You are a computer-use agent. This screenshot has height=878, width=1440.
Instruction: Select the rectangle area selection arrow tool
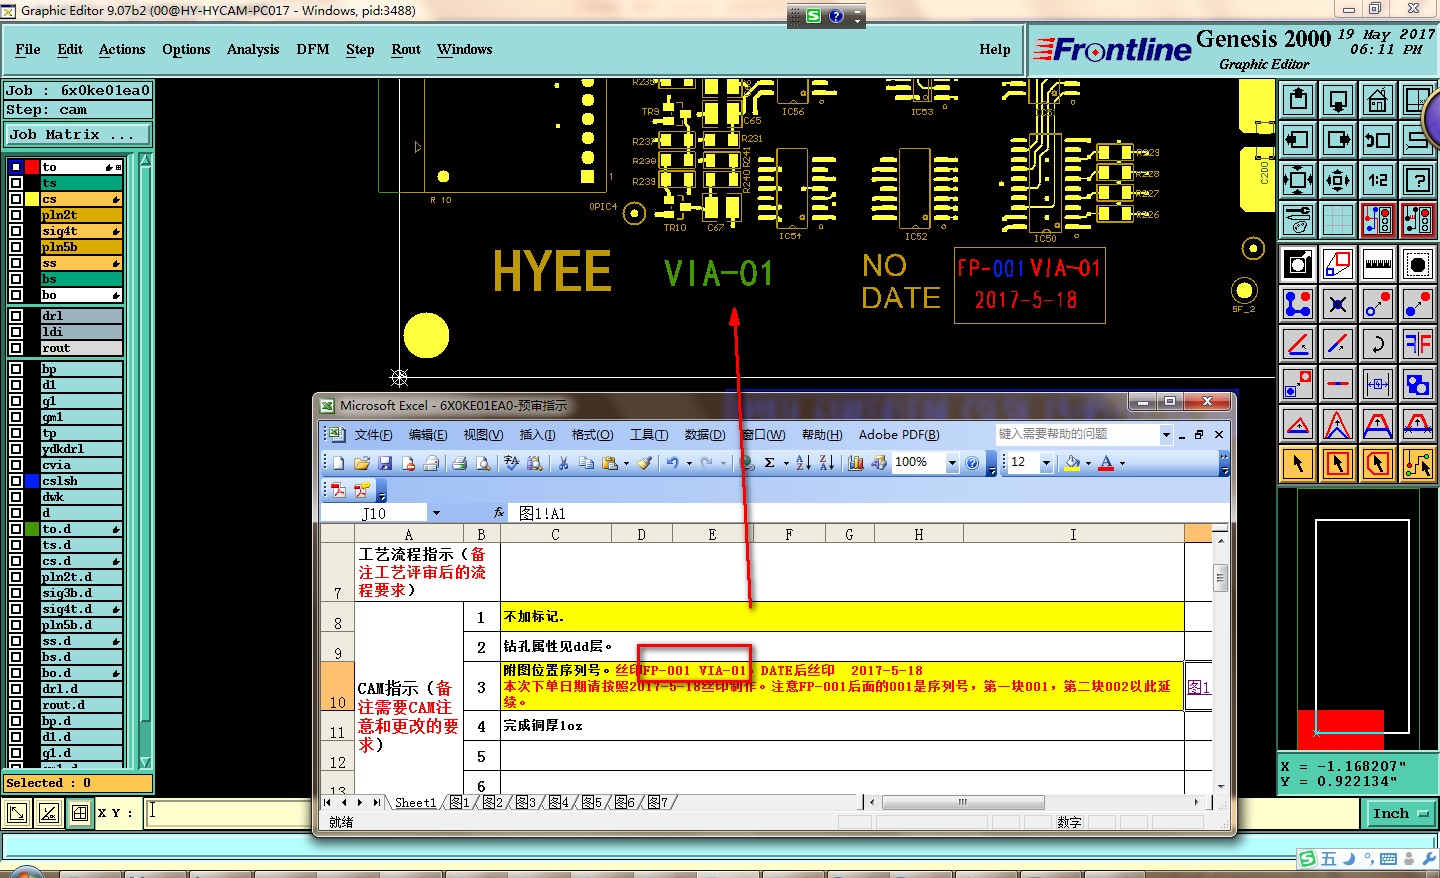click(1338, 464)
